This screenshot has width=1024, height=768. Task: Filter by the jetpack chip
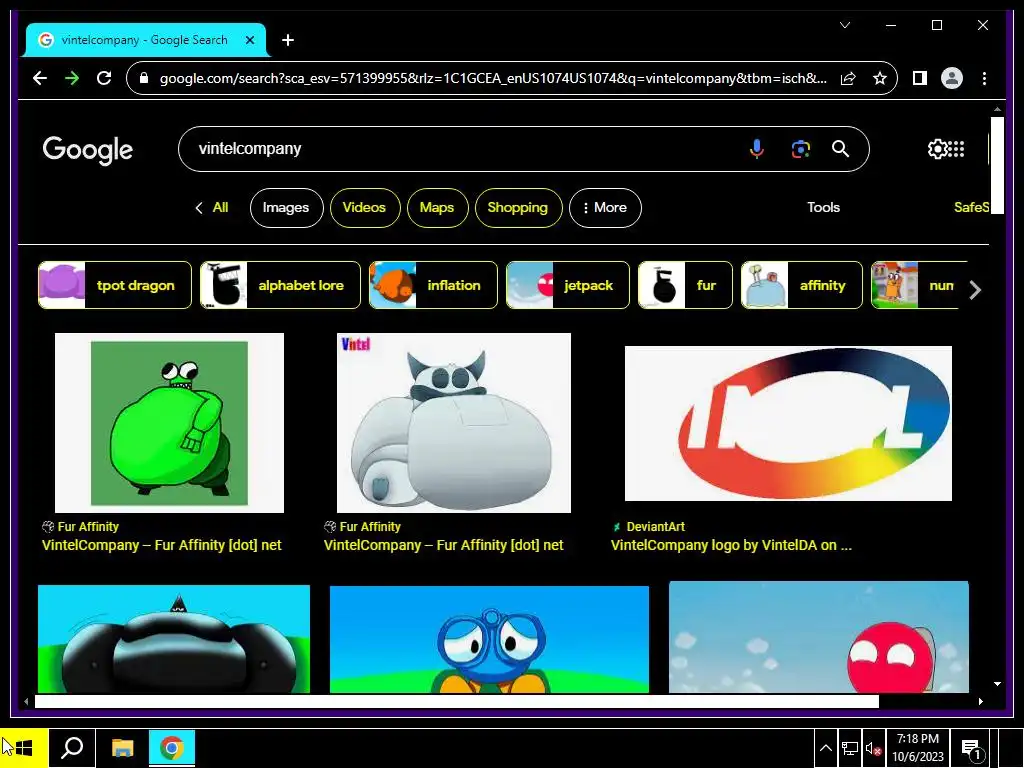(x=568, y=285)
